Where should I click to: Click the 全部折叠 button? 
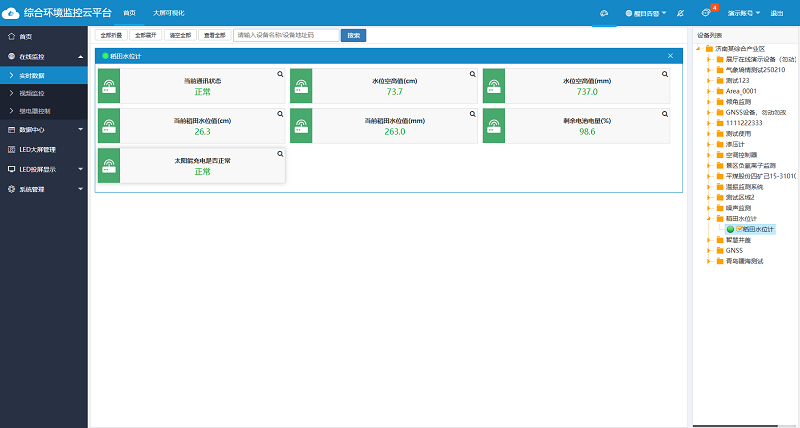(x=111, y=35)
